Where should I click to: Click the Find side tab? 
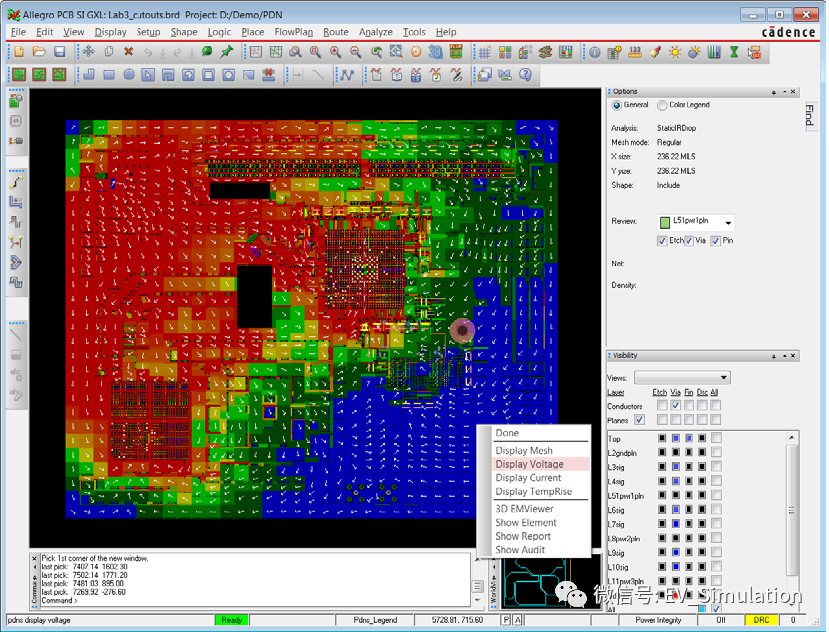pos(809,115)
